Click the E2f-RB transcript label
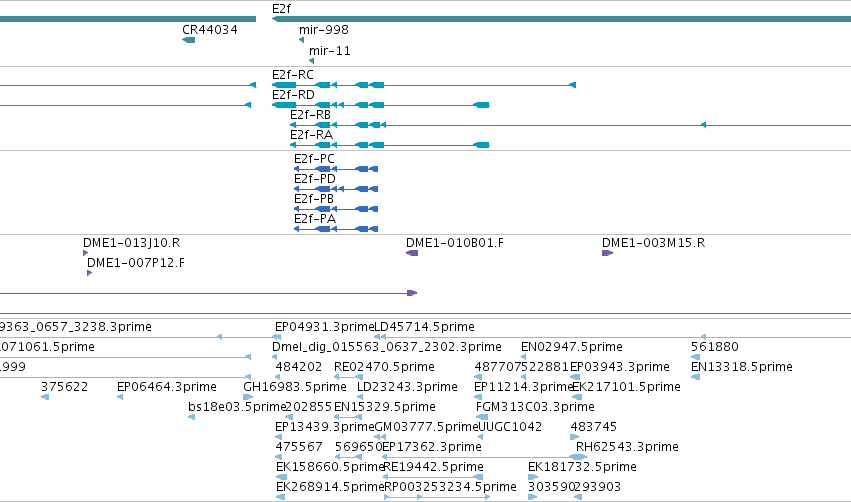 pos(310,115)
